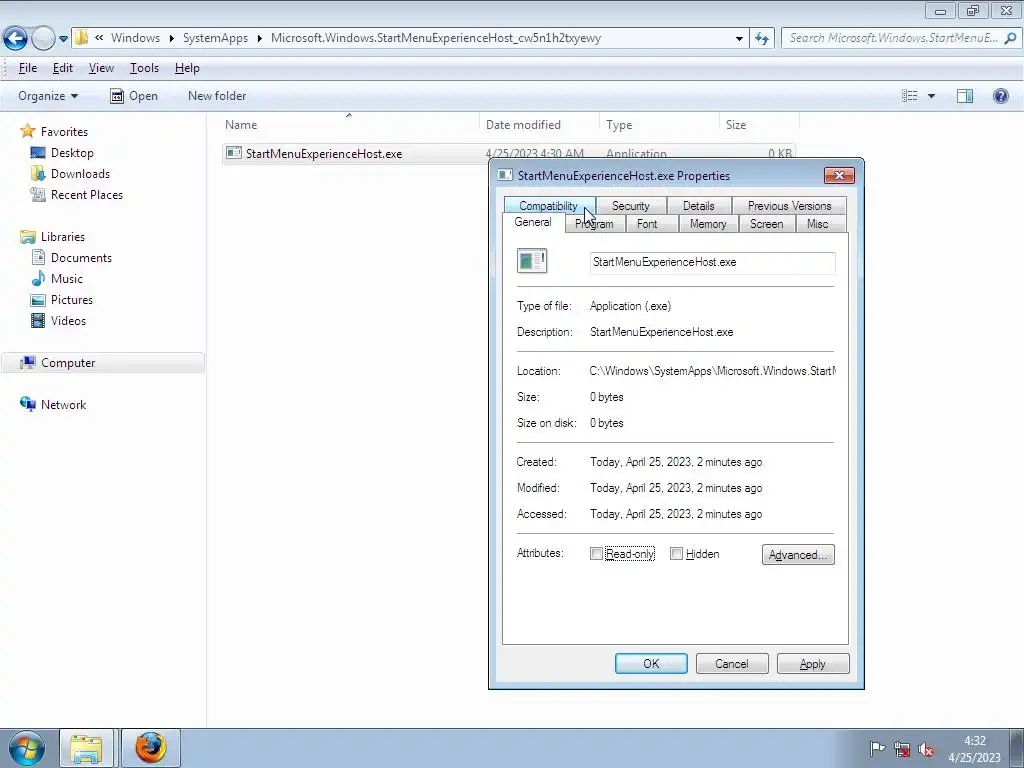Switch to the Misc tab
The height and width of the screenshot is (768, 1024).
pos(818,224)
